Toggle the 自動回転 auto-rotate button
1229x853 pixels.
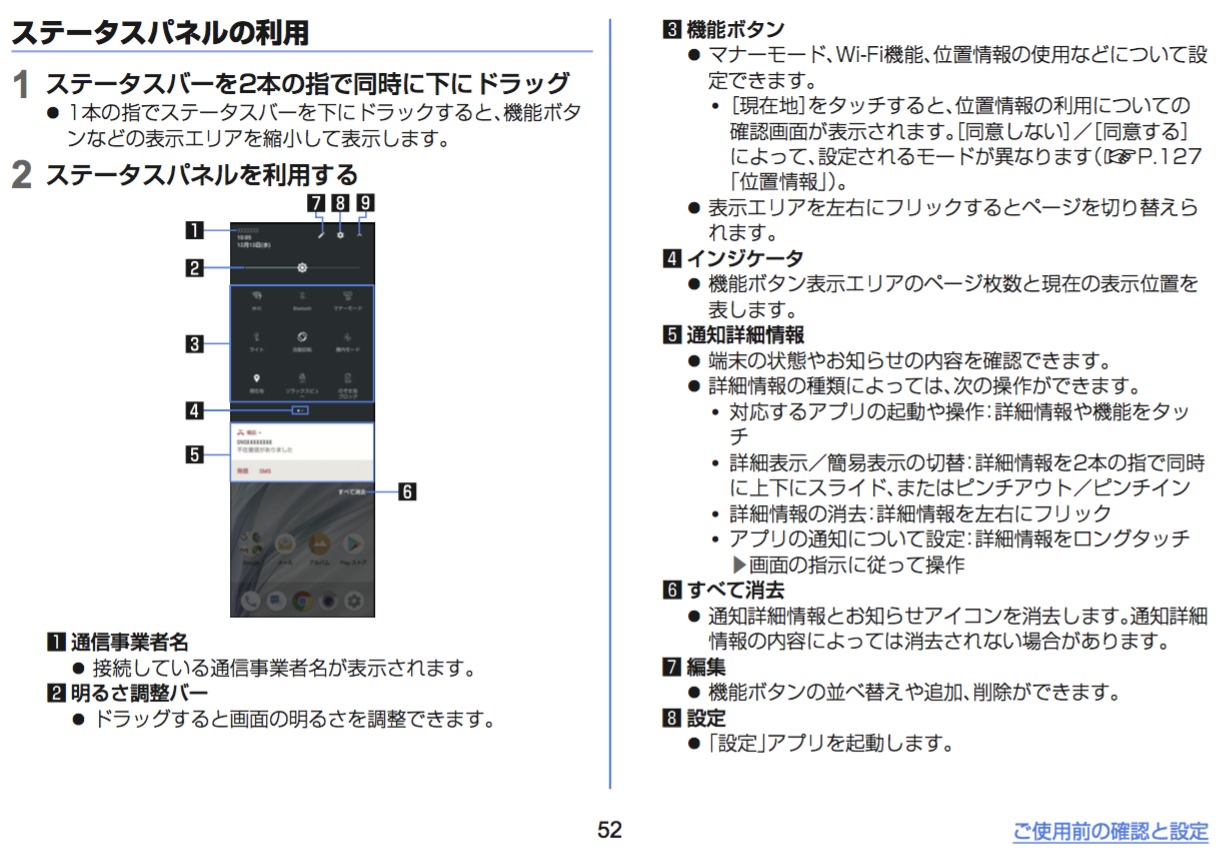click(302, 340)
